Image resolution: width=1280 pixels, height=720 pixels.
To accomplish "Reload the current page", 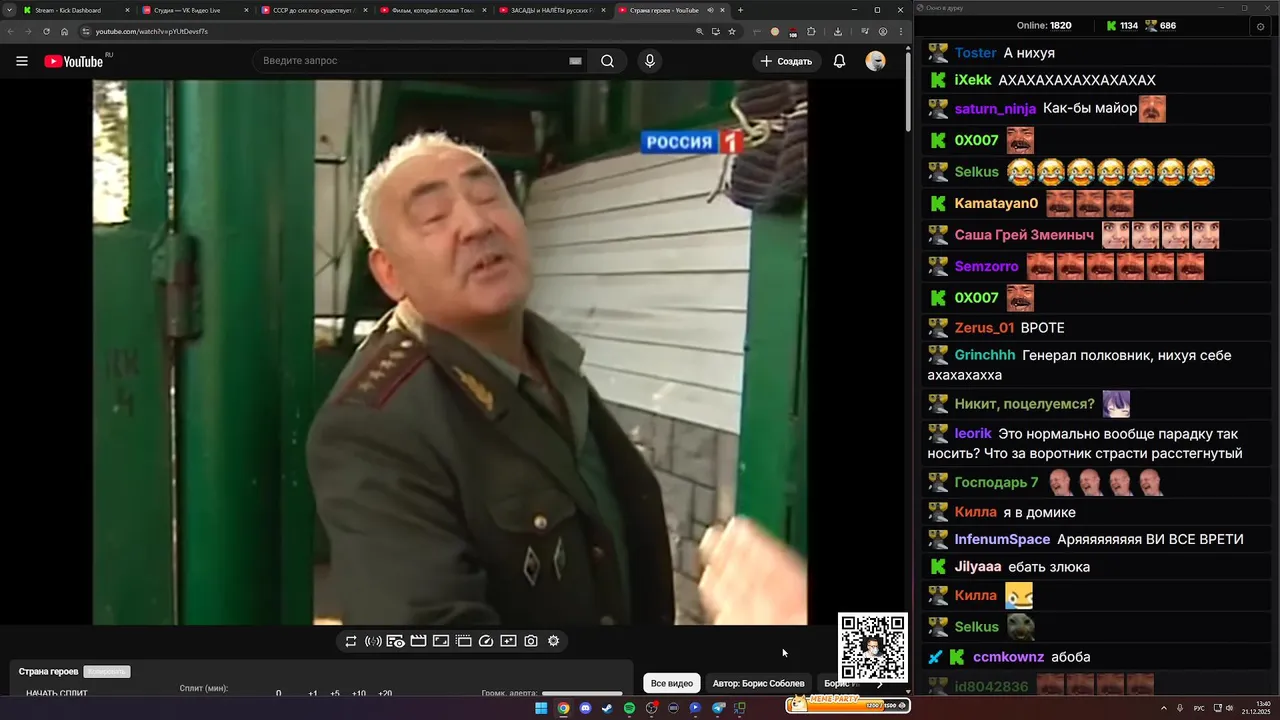I will tap(46, 31).
